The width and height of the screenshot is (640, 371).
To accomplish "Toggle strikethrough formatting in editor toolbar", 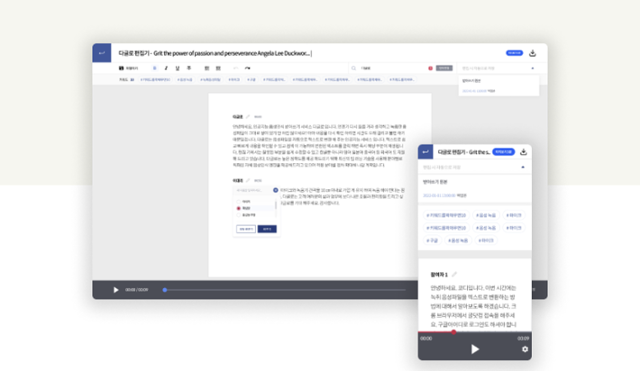I will pyautogui.click(x=189, y=68).
